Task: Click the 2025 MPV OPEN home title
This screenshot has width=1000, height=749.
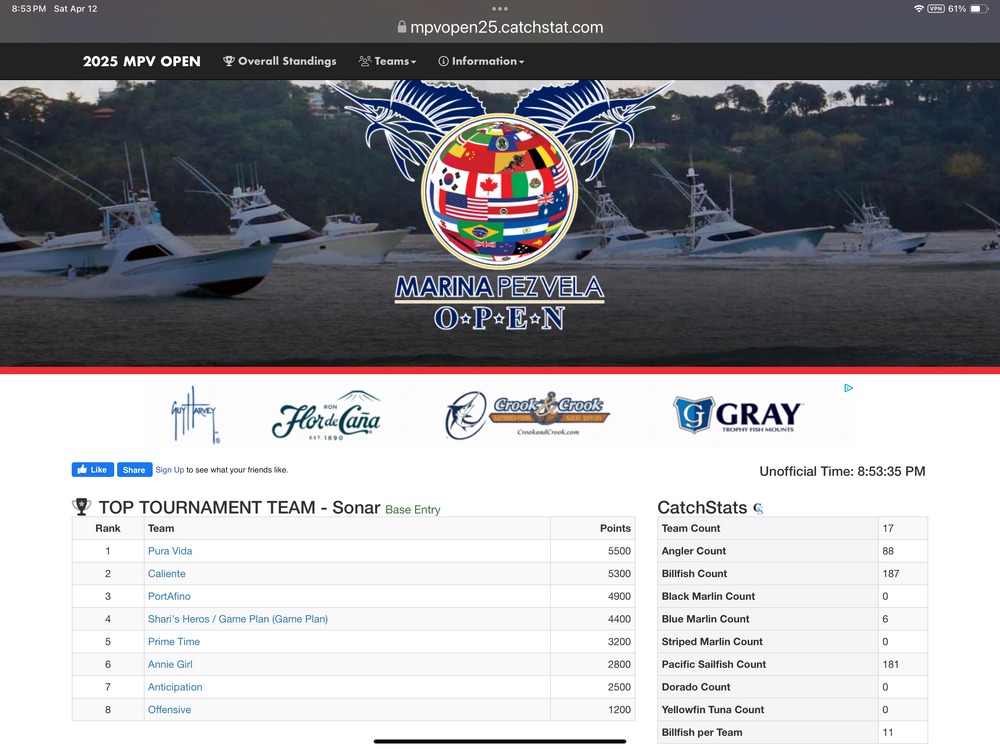Action: 141,61
